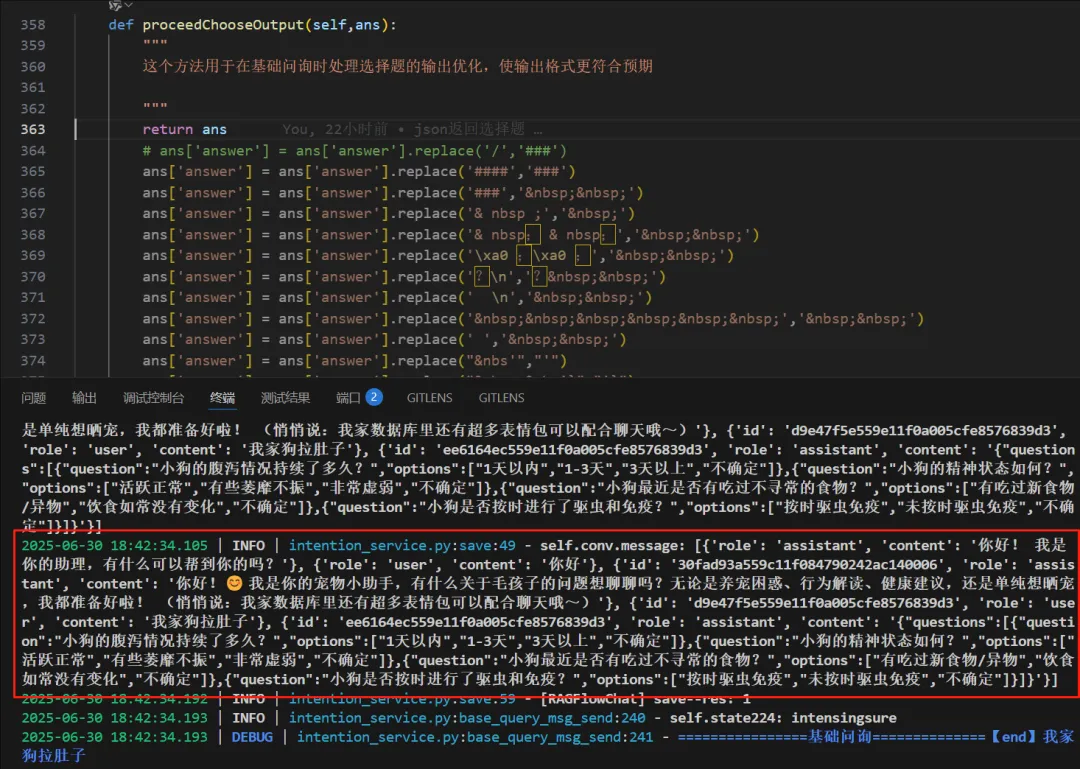Click line number 366 in the gutter
This screenshot has height=769, width=1080.
click(x=32, y=192)
